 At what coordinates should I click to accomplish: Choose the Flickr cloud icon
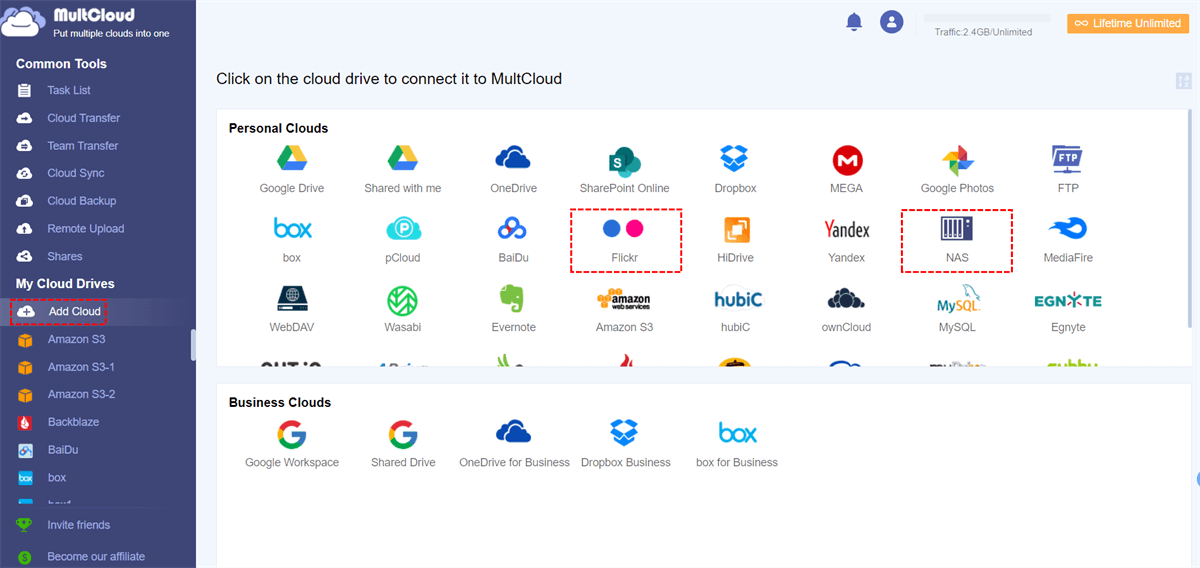[624, 229]
